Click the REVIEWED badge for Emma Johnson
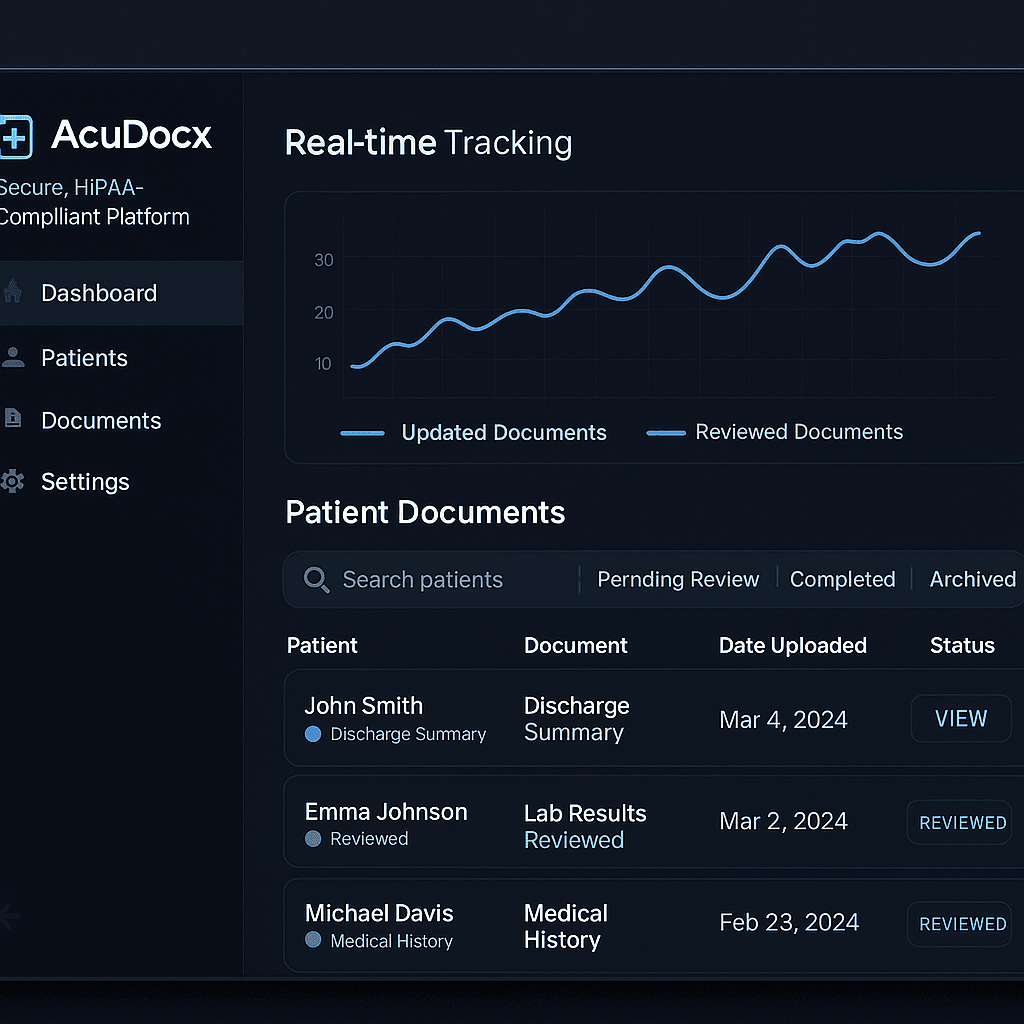Screen dimensions: 1024x1024 tap(959, 822)
